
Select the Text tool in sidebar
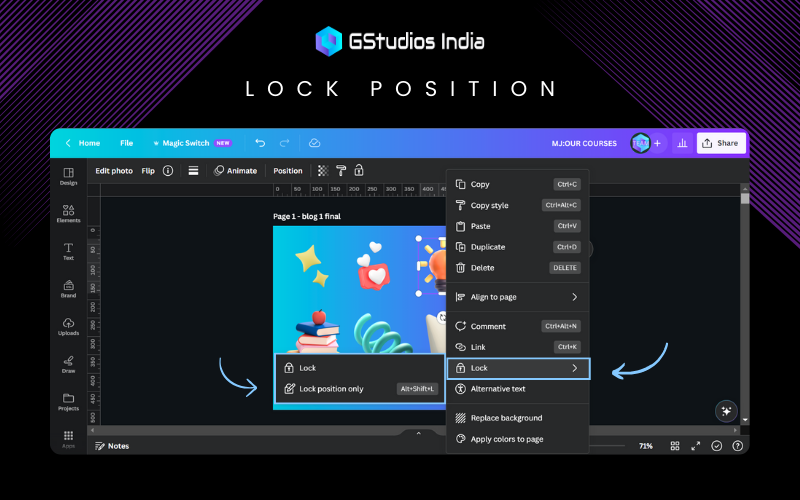(x=68, y=251)
